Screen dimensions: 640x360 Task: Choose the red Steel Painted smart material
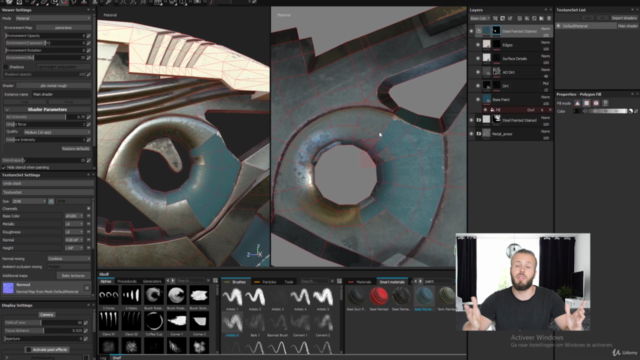click(x=379, y=298)
